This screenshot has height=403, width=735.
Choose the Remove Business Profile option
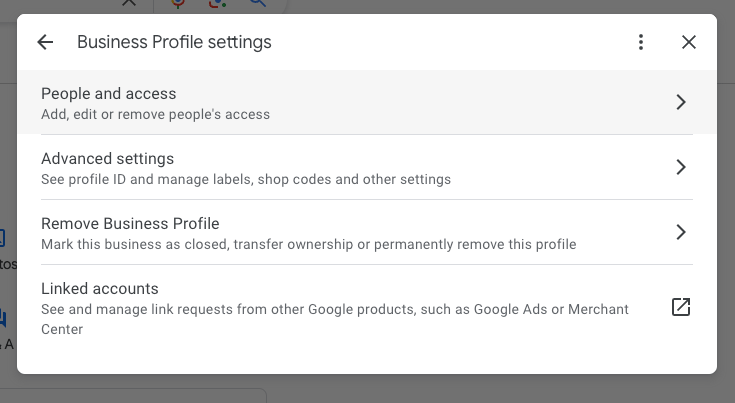click(130, 223)
